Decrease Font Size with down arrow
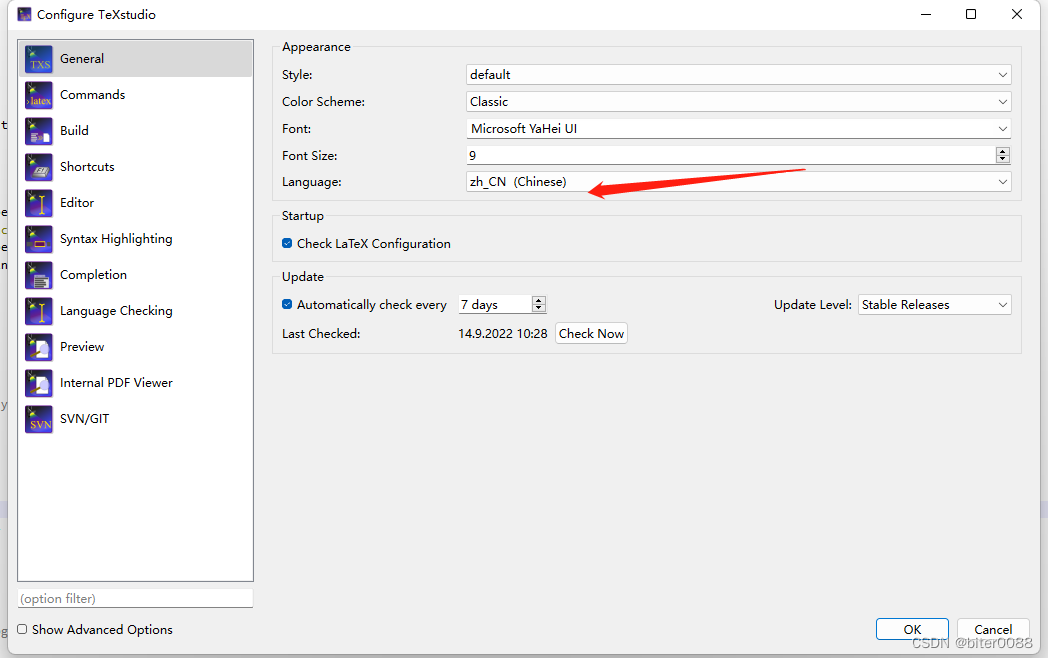The width and height of the screenshot is (1048, 658). (x=1003, y=159)
